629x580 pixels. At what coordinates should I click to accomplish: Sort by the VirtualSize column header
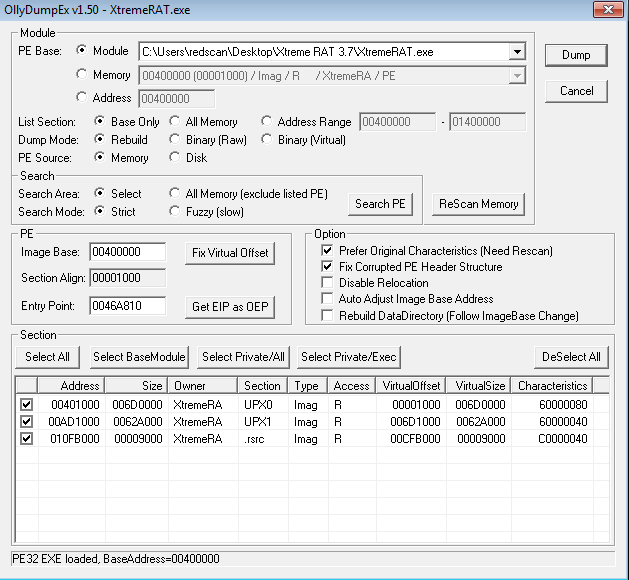(x=478, y=386)
